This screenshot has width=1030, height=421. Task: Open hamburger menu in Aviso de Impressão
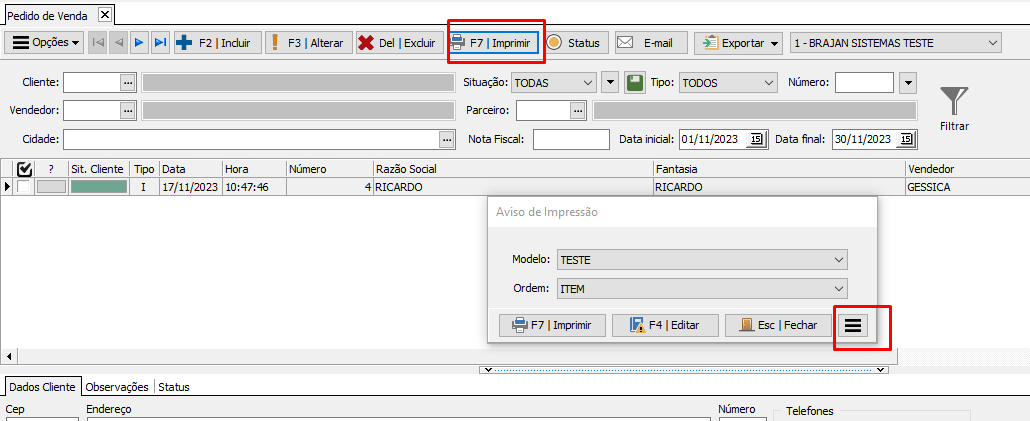pyautogui.click(x=853, y=325)
